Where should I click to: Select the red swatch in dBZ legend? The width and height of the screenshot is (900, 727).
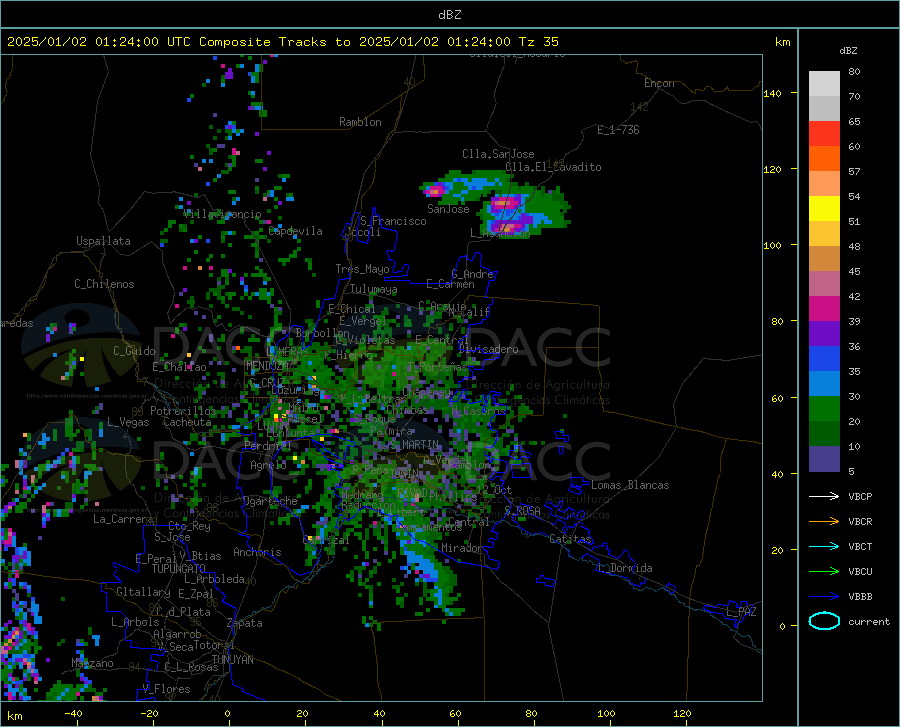pos(824,133)
